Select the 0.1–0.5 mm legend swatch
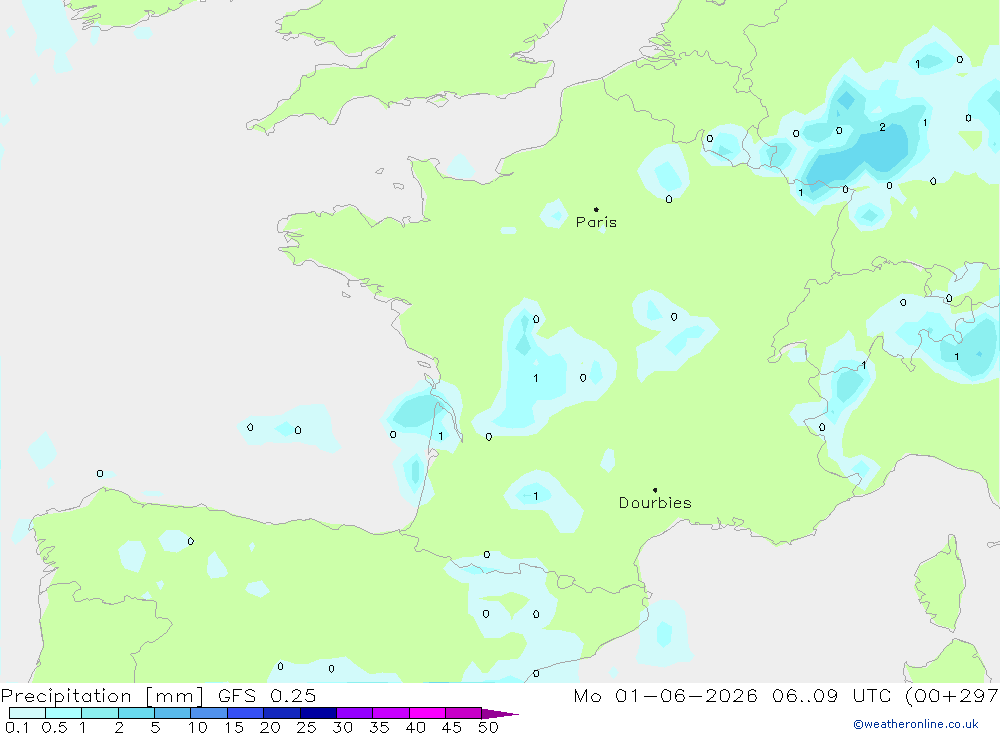Image resolution: width=1000 pixels, height=733 pixels. tap(27, 713)
